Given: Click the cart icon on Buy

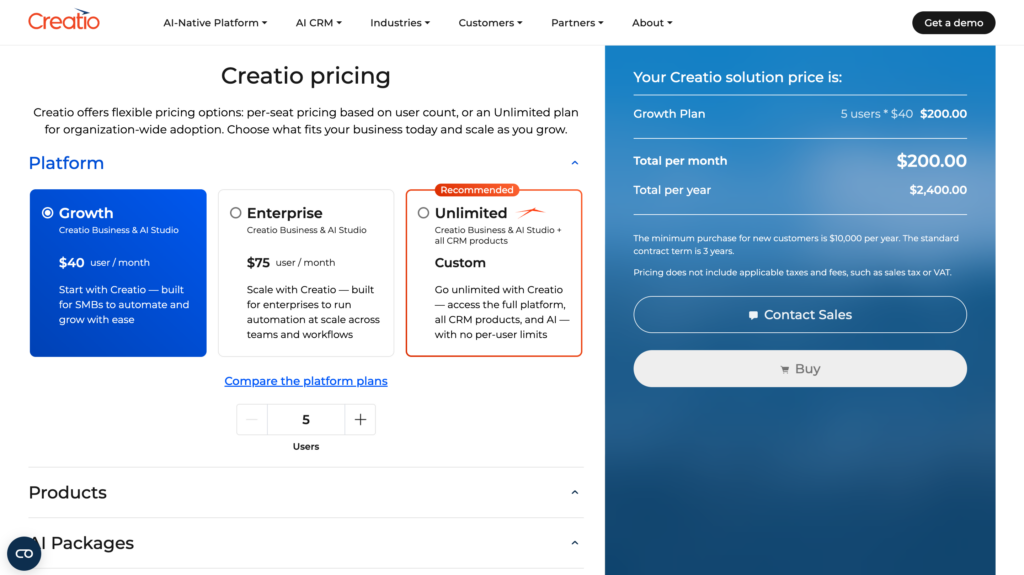Looking at the screenshot, I should (x=784, y=370).
